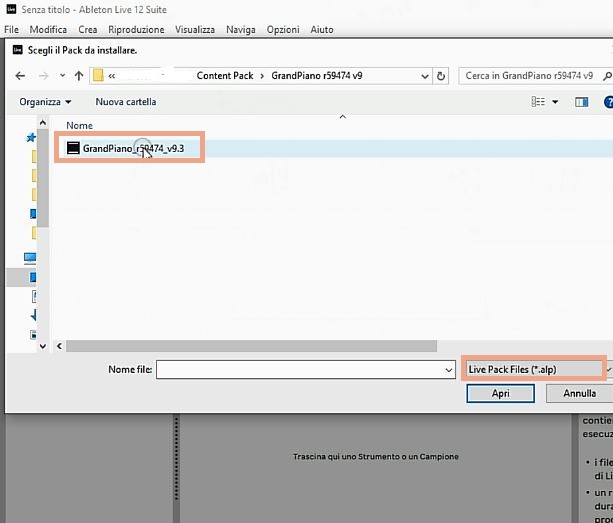Sort files by the Nome column header
This screenshot has width=613, height=523.
[x=80, y=125]
